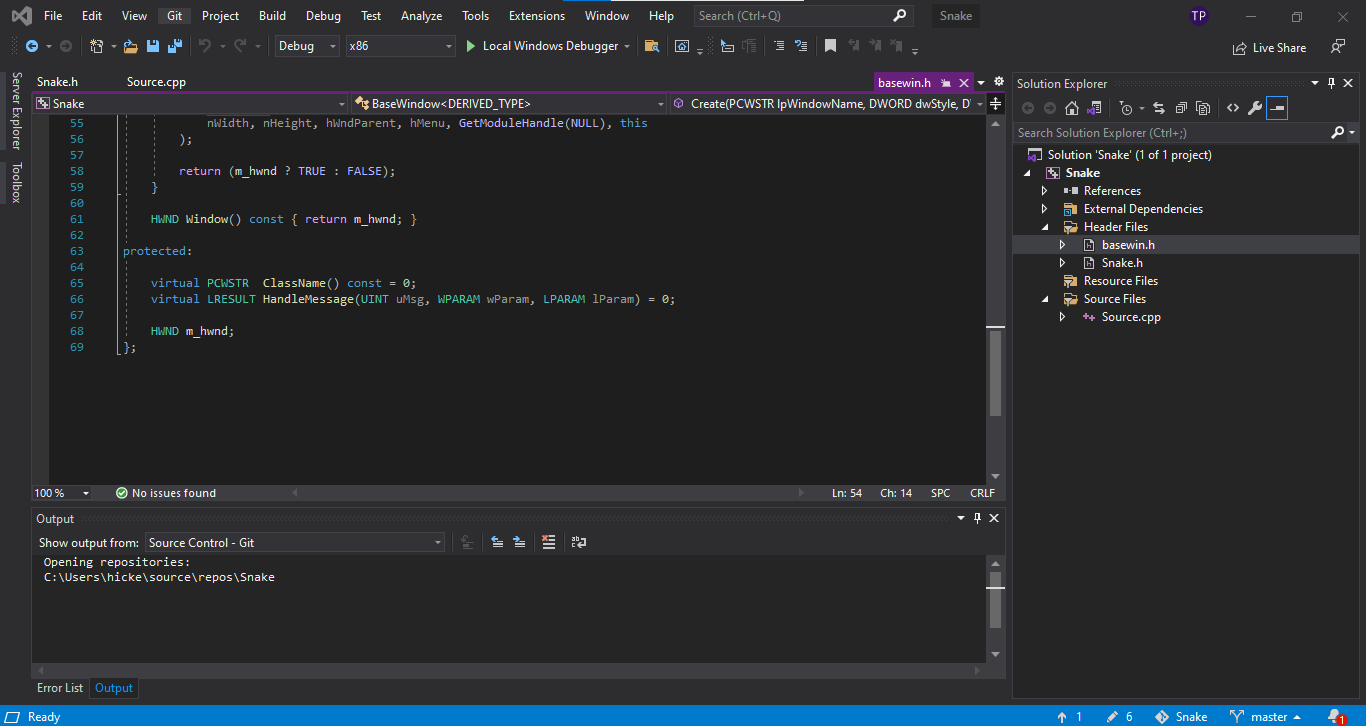Click Collapse All in Solution Explorer toolbar
The image size is (1366, 726).
point(1181,108)
